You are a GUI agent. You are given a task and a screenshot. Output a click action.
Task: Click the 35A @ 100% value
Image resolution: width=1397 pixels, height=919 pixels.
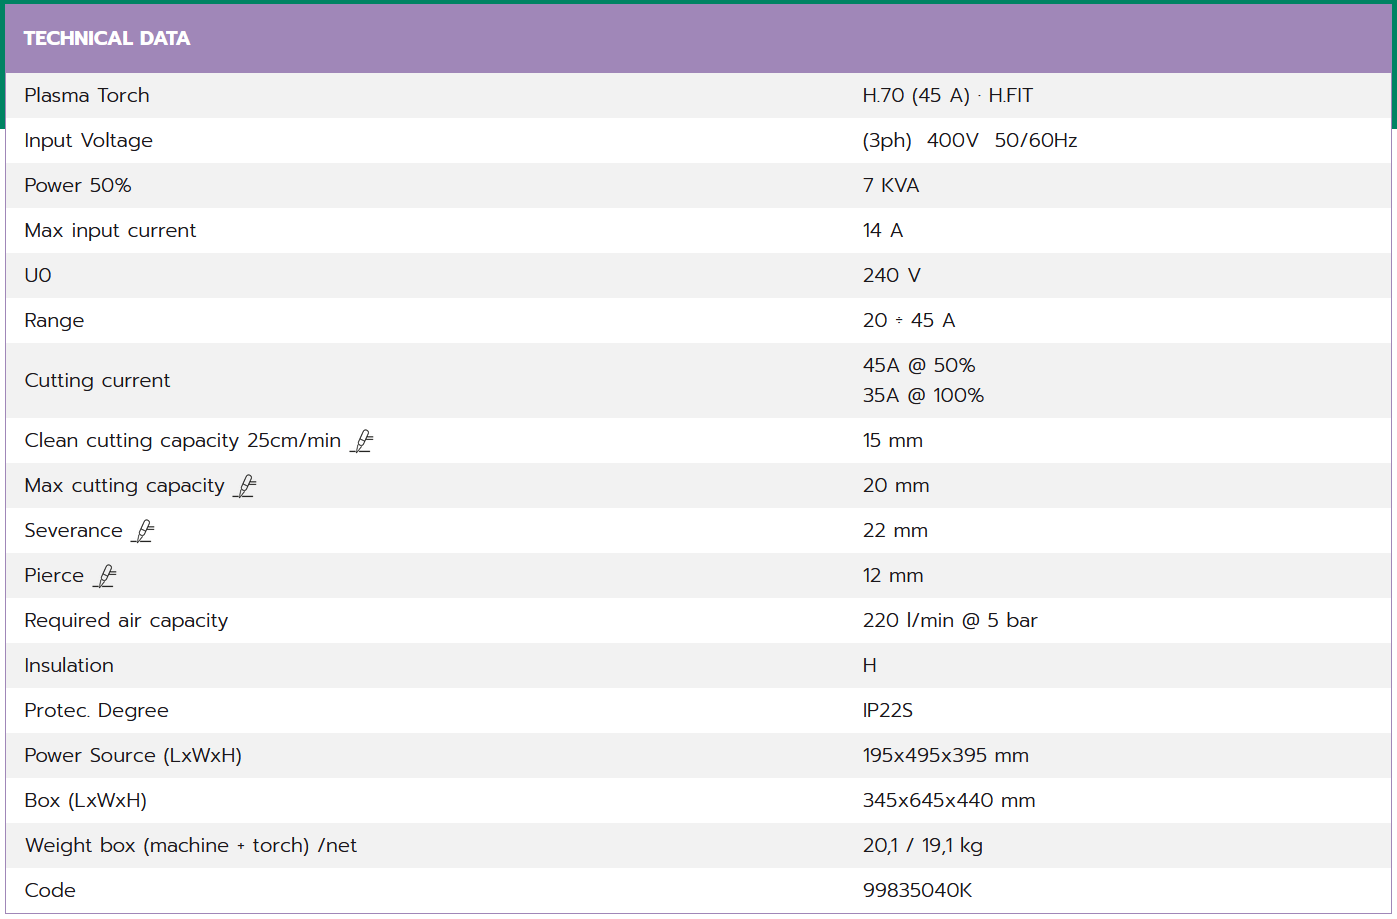pyautogui.click(x=923, y=395)
